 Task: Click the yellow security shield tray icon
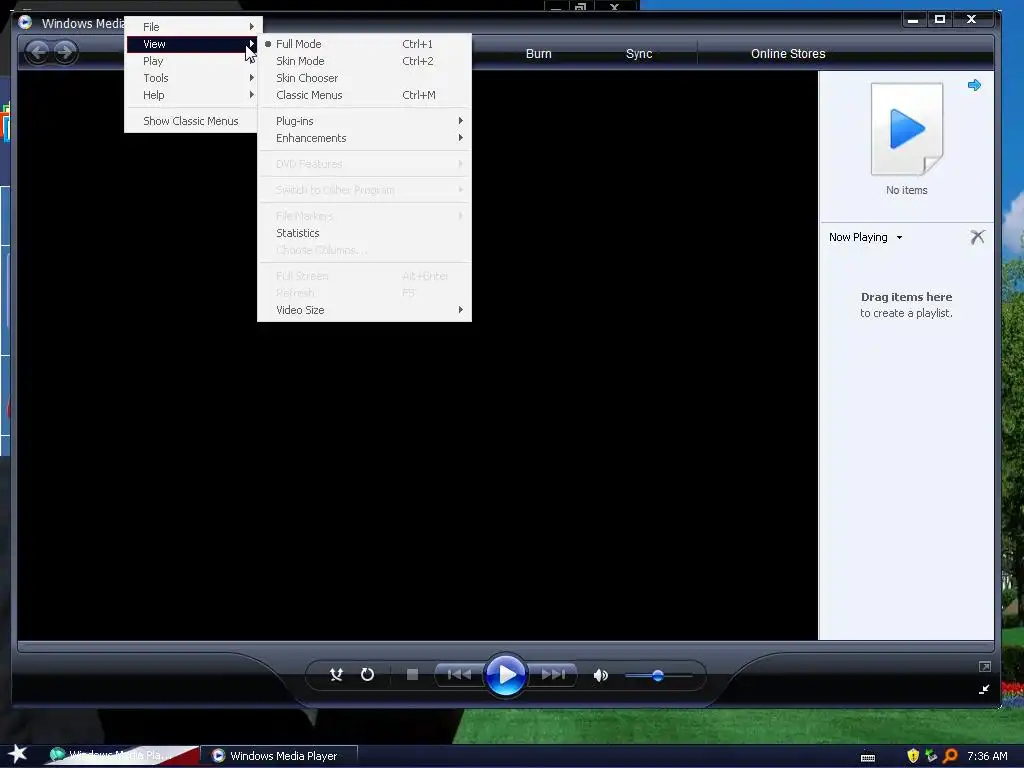coord(913,756)
